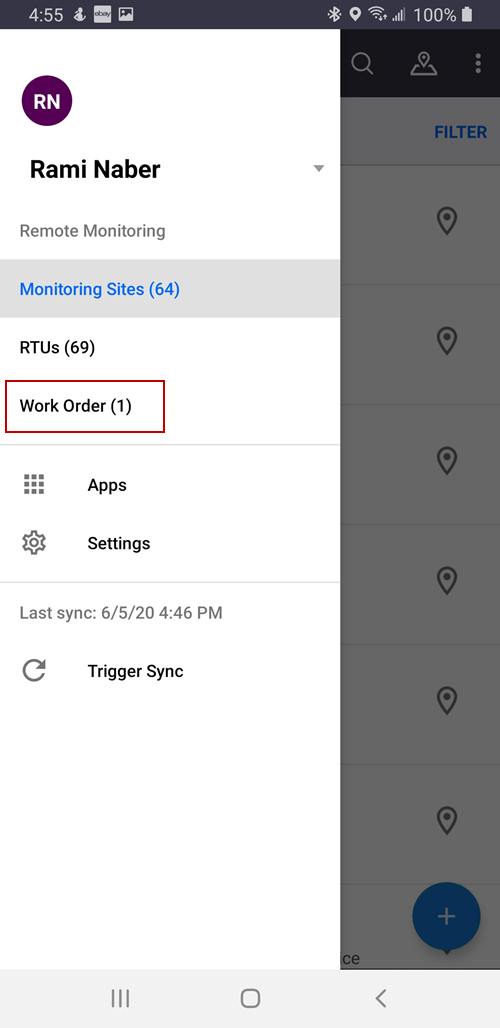The width and height of the screenshot is (500, 1028).
Task: Select Monitoring Sites (64)
Action: (170, 288)
